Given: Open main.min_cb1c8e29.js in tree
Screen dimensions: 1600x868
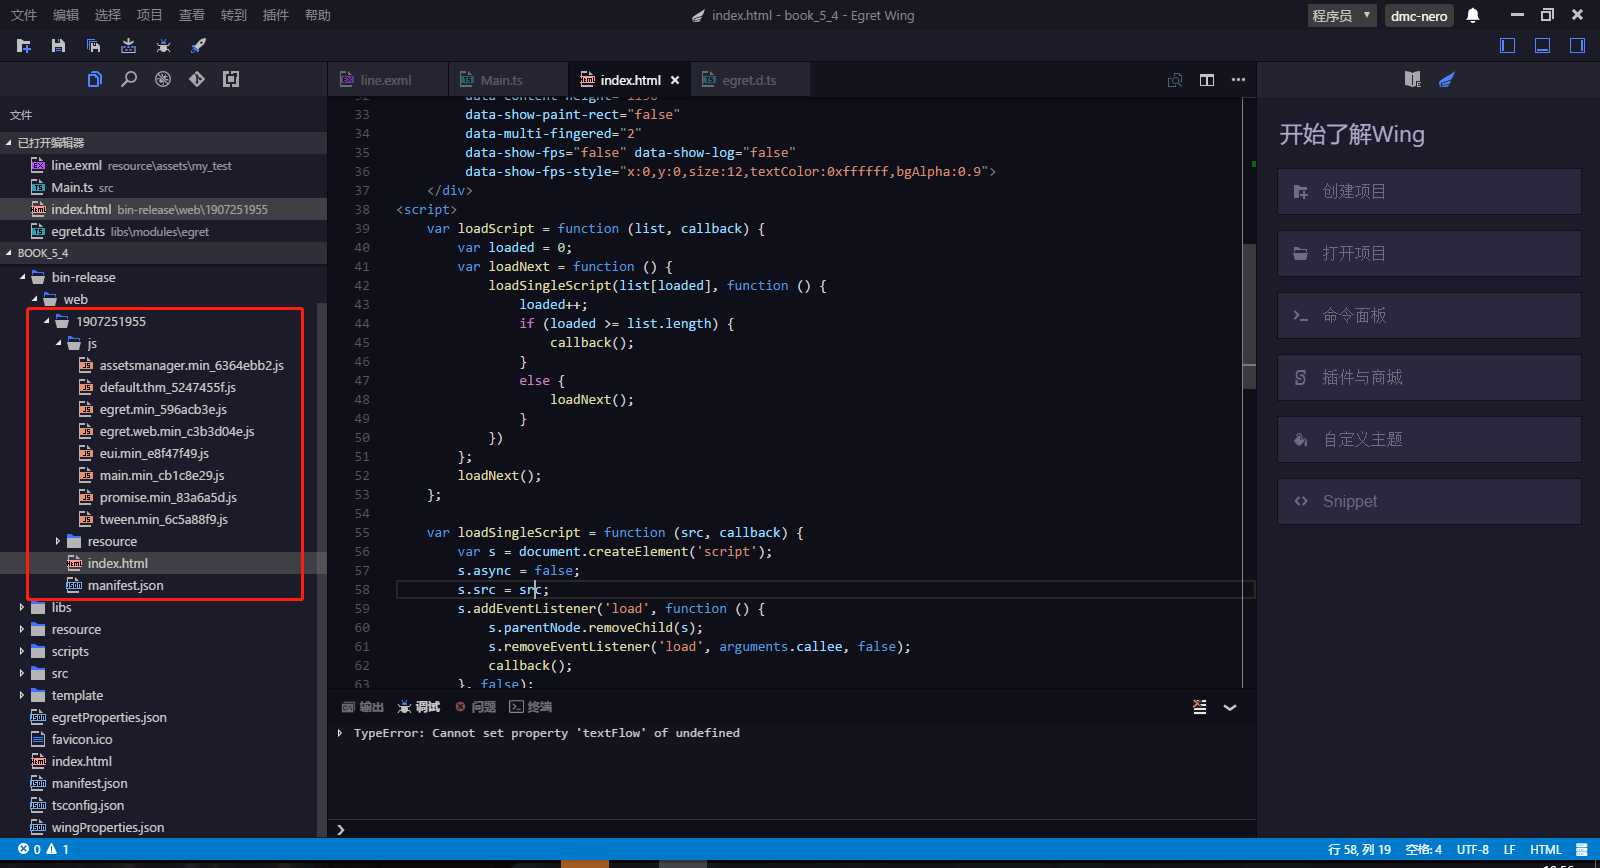Looking at the screenshot, I should 162,475.
